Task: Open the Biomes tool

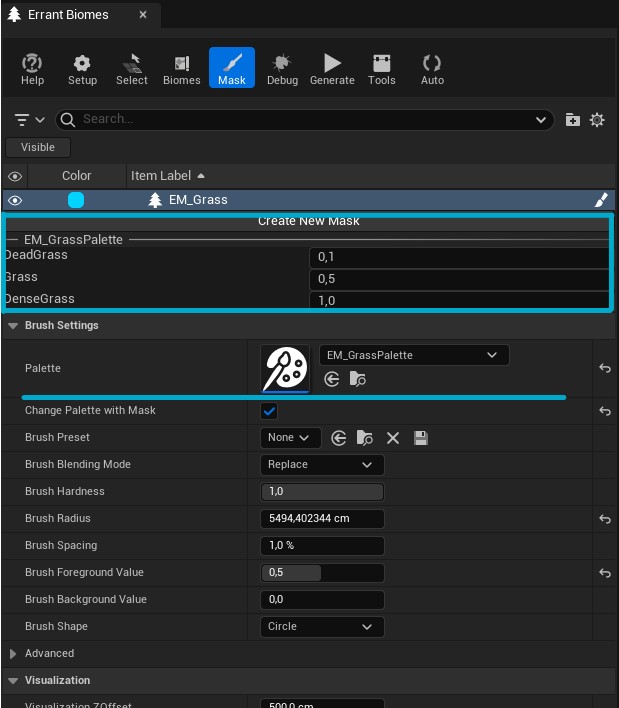Action: 182,69
